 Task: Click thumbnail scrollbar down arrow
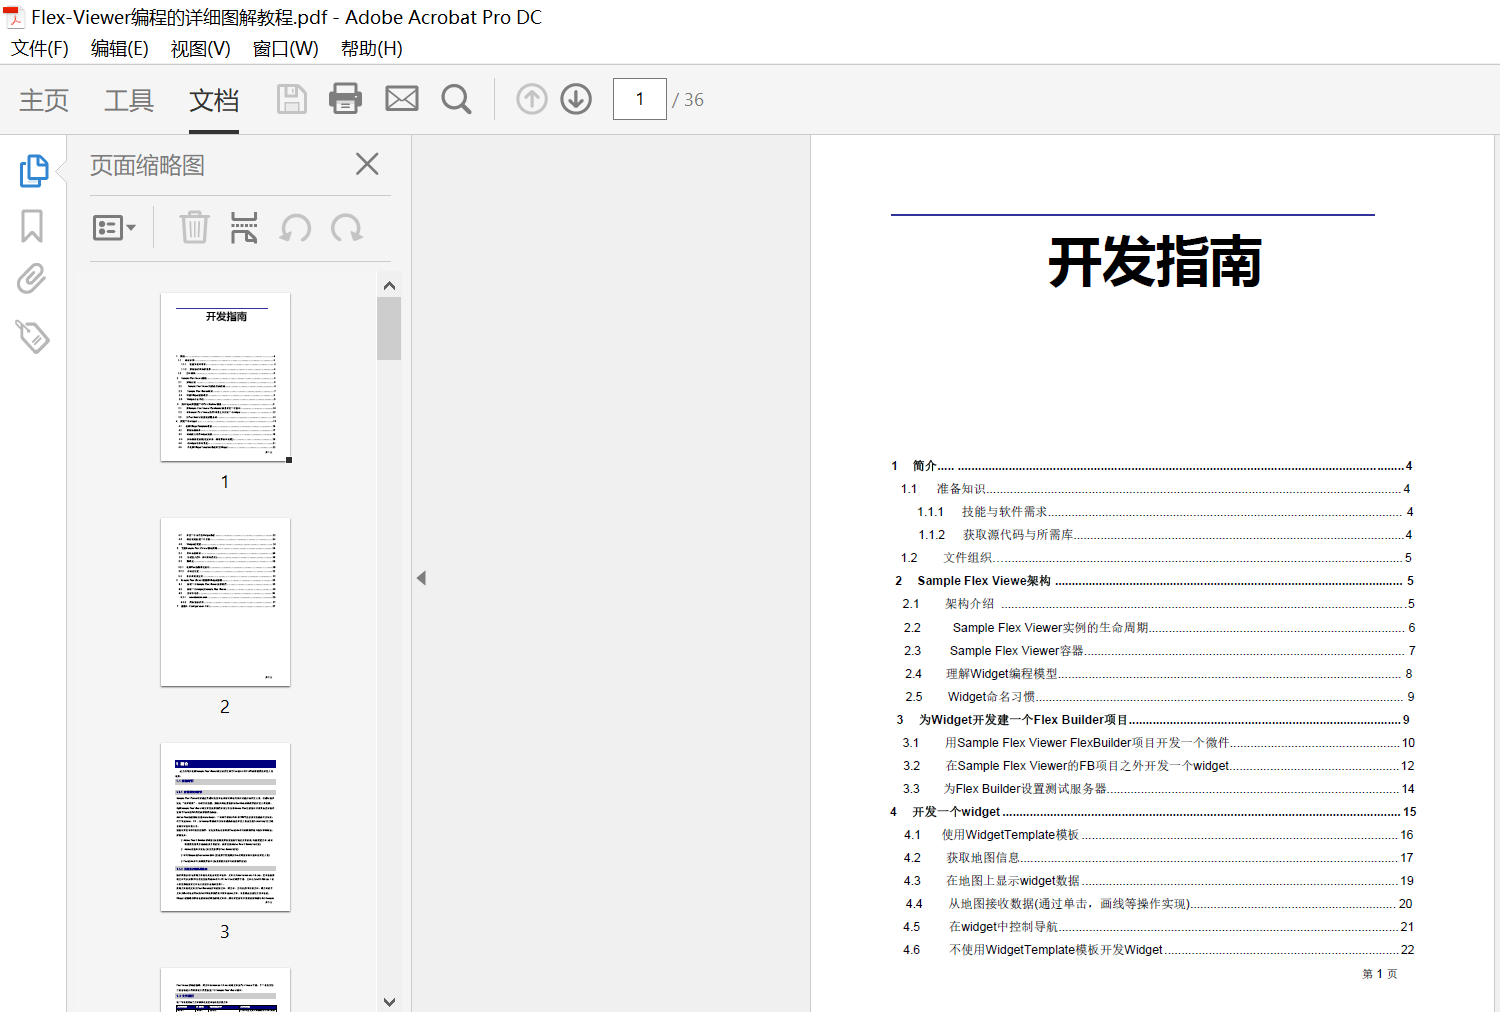point(389,1001)
